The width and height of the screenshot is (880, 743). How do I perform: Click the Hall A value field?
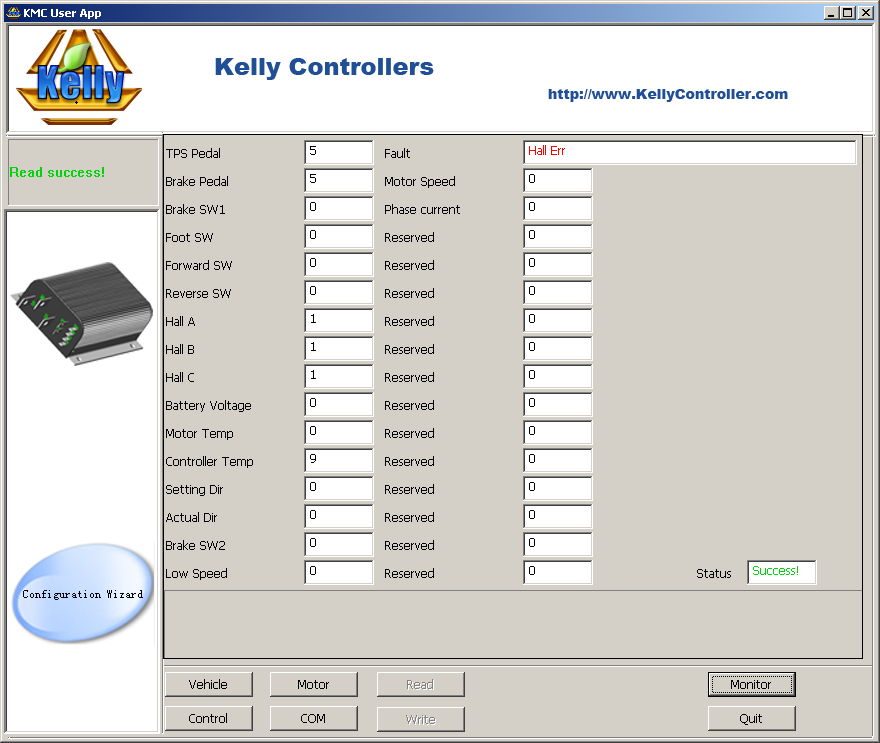339,320
